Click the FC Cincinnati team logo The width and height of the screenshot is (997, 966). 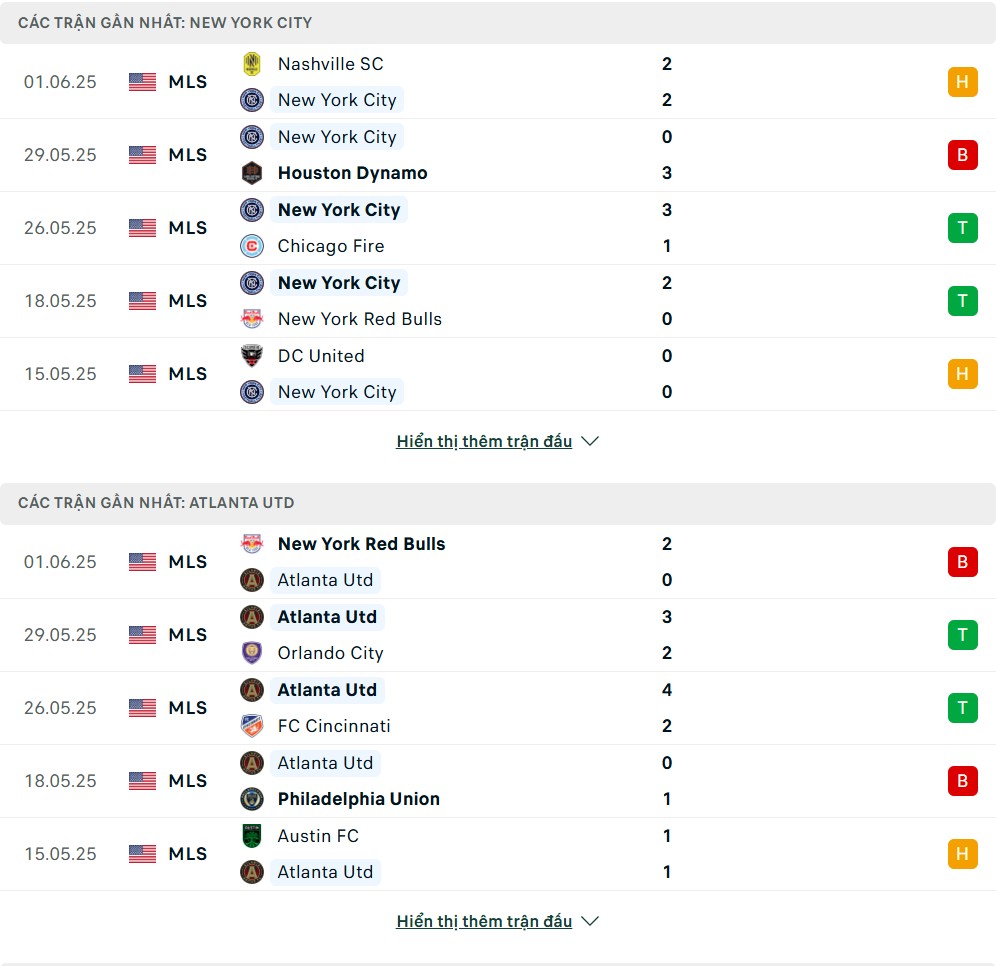tap(252, 726)
